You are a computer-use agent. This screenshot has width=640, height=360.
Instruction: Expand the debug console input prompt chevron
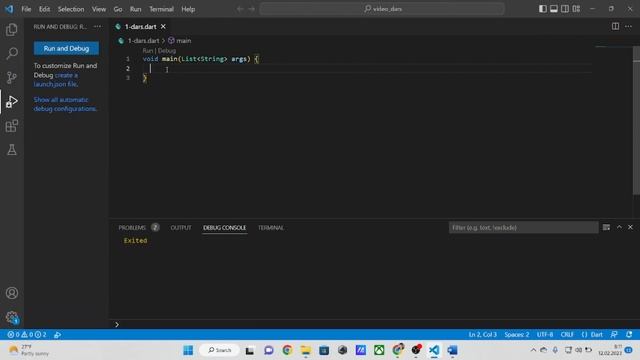pos(117,324)
